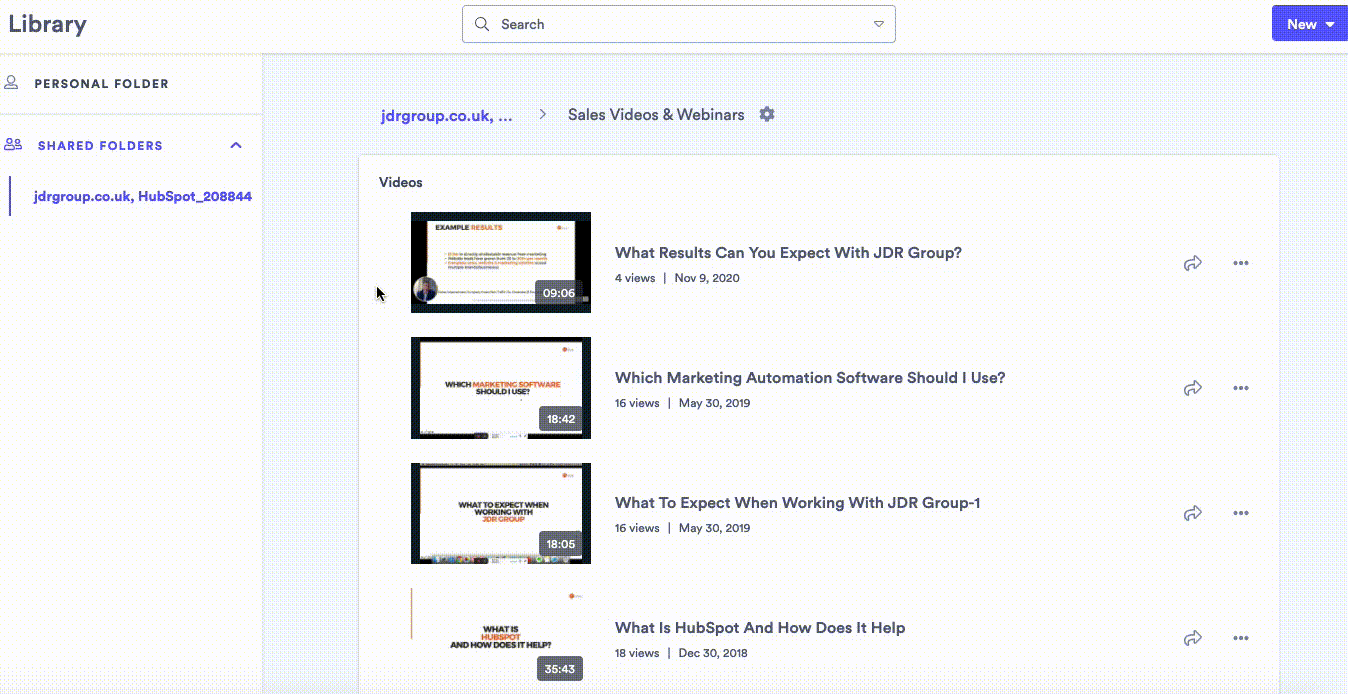Select jdrgroup.co.uk, HubSpot_208844 shared folder
The width and height of the screenshot is (1348, 694).
[x=142, y=196]
